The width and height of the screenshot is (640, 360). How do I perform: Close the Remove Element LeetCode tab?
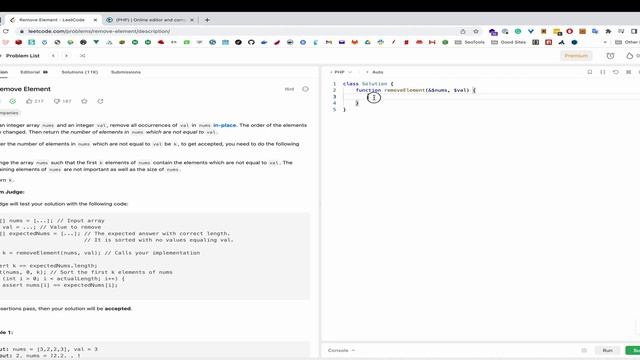pos(95,20)
